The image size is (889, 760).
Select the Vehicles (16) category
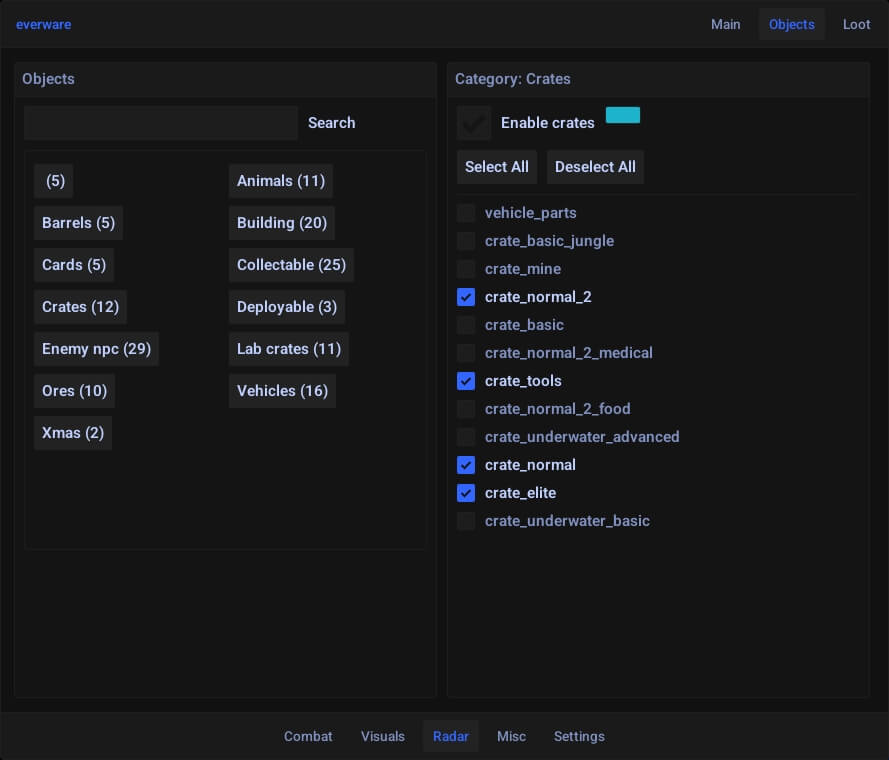coord(282,391)
